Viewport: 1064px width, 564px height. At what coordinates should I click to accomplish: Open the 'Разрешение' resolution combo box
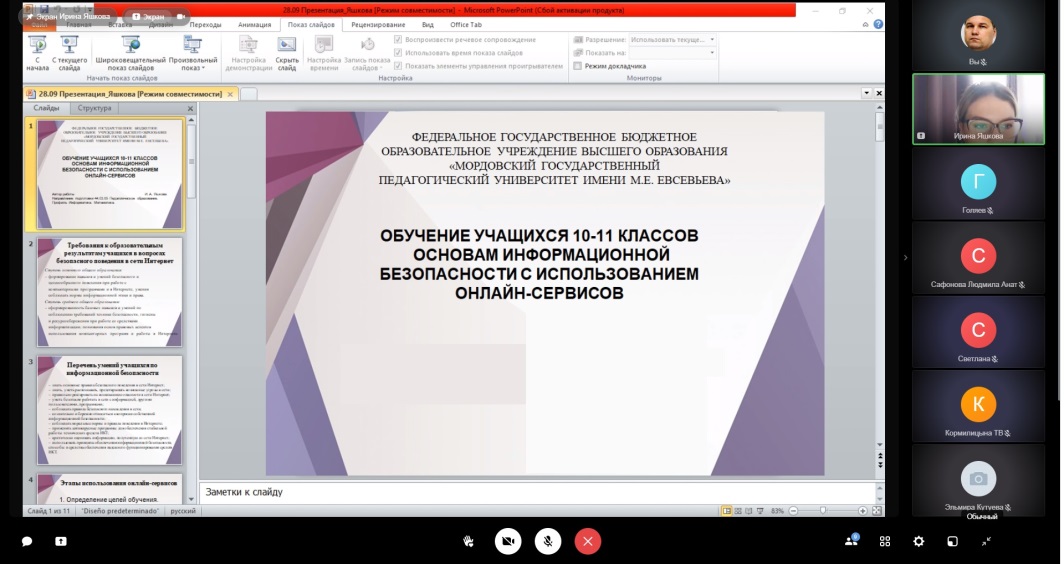[672, 40]
